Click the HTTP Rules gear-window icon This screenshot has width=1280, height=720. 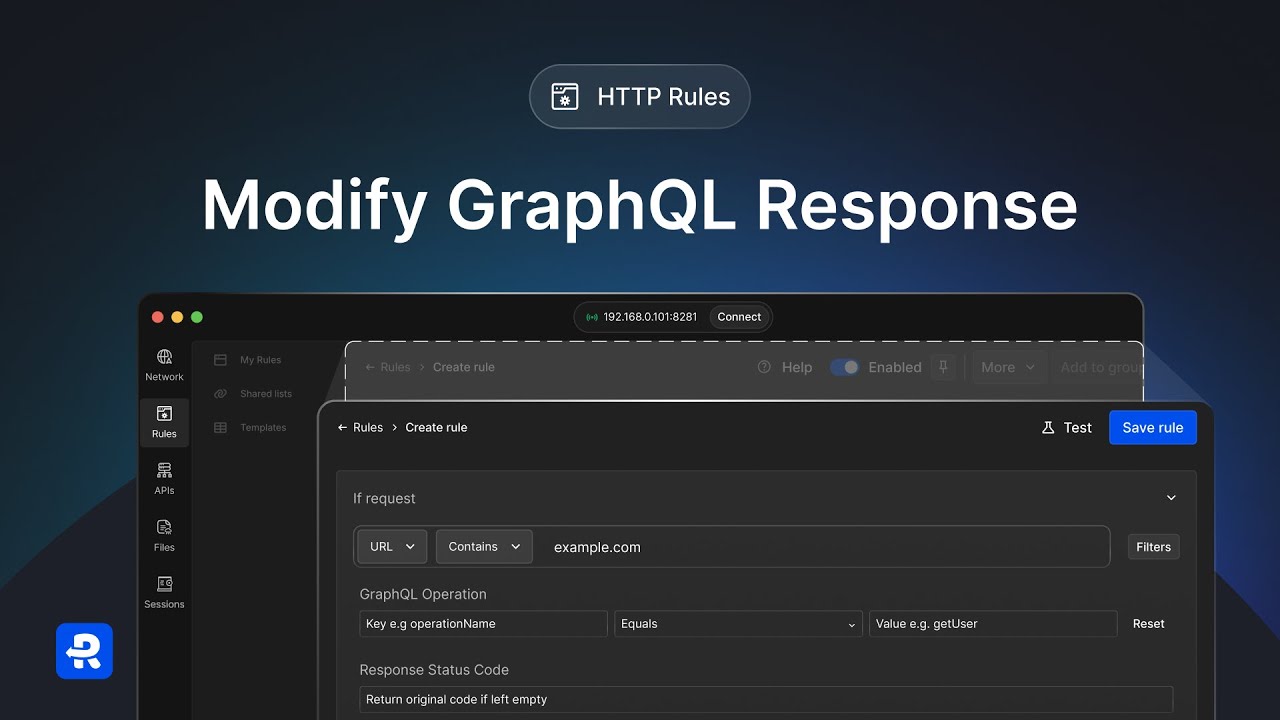click(x=565, y=97)
